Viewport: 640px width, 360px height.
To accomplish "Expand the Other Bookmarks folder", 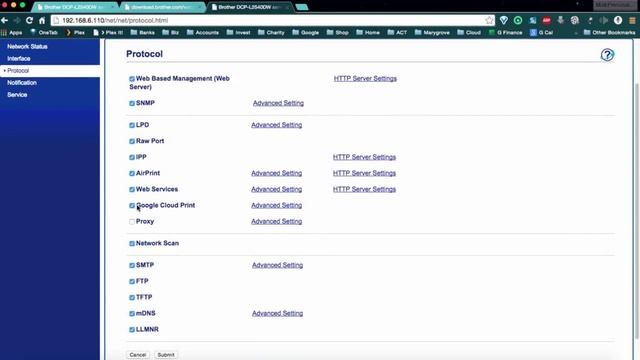I will 609,32.
